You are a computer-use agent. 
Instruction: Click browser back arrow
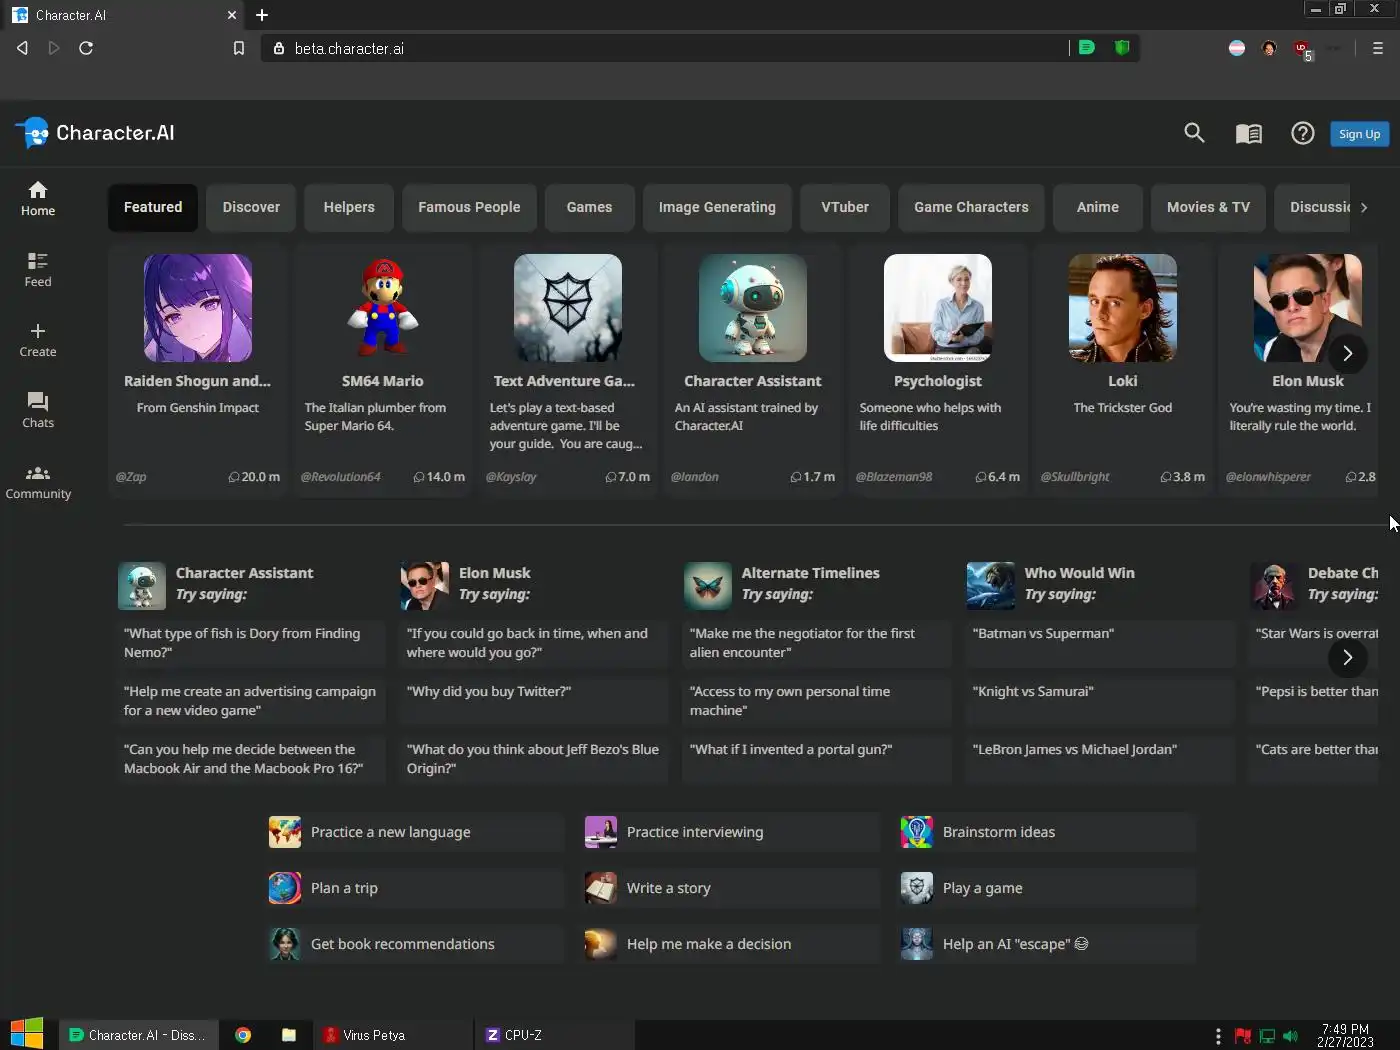(x=22, y=48)
